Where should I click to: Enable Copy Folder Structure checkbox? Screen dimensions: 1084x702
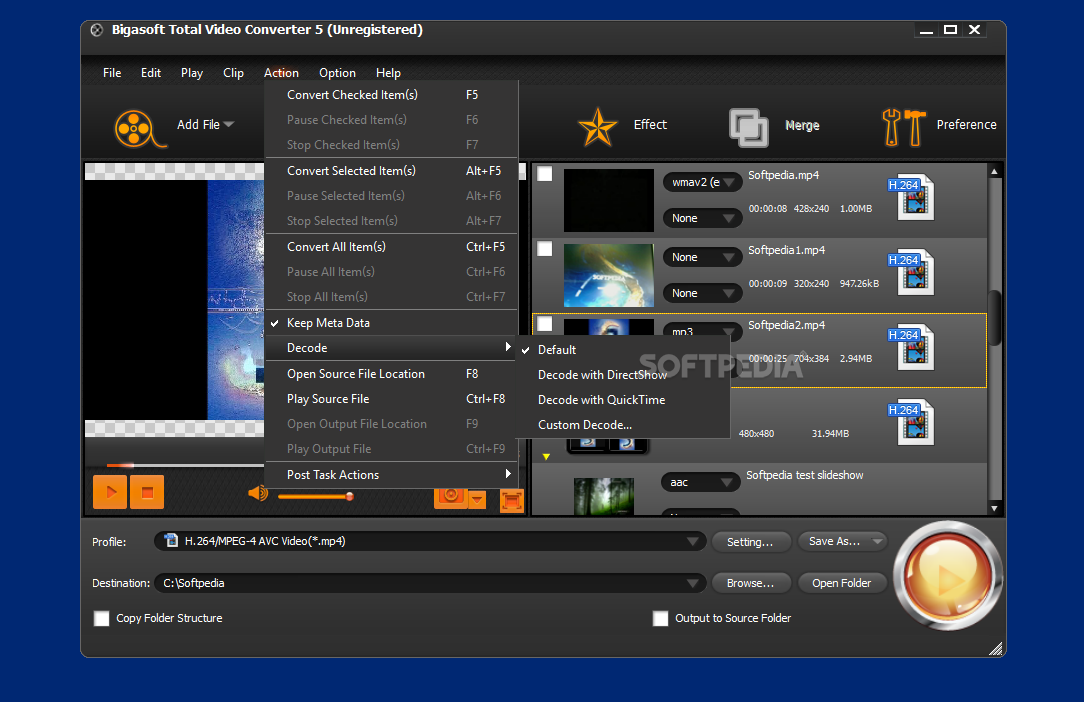102,618
